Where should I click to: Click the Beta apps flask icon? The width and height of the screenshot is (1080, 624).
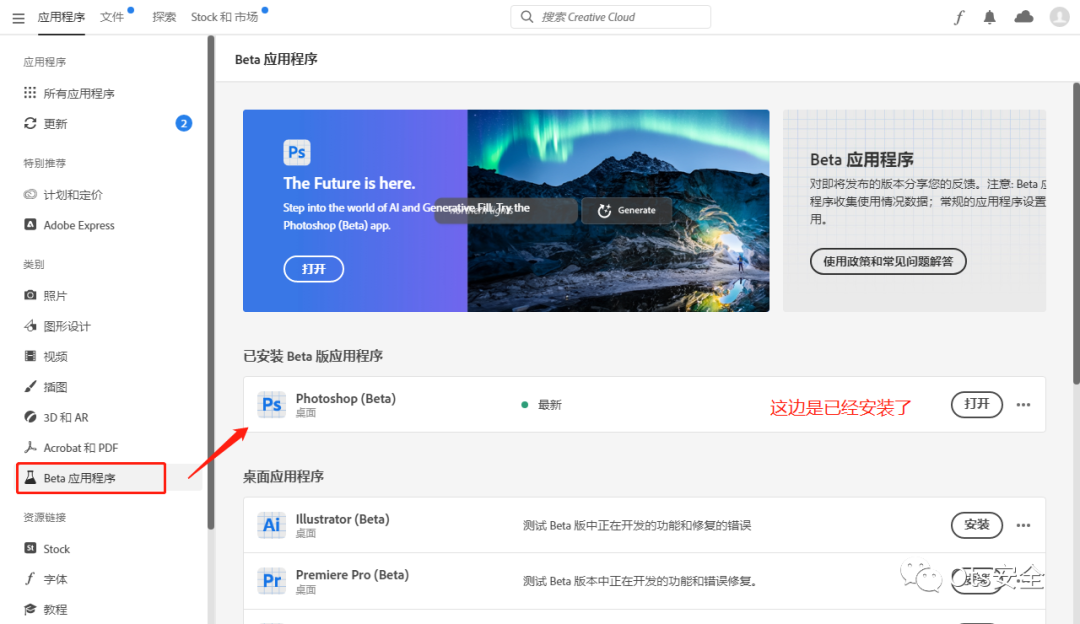tap(30, 477)
